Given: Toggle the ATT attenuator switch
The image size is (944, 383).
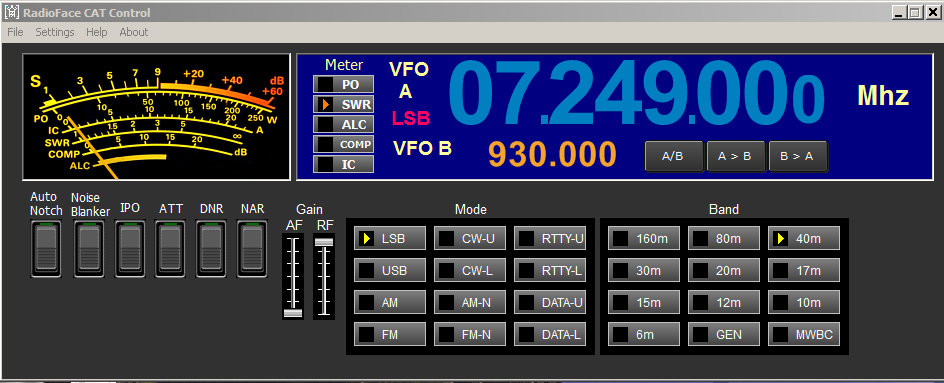Looking at the screenshot, I should (170, 249).
